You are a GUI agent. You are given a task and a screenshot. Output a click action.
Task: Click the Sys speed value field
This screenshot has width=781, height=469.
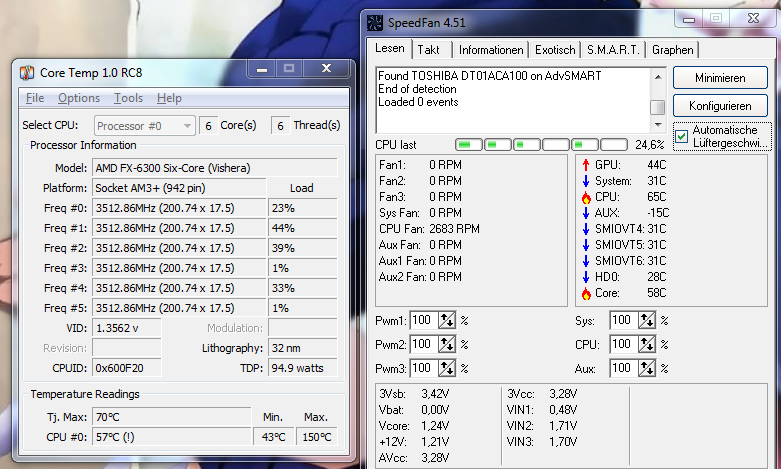[x=624, y=320]
